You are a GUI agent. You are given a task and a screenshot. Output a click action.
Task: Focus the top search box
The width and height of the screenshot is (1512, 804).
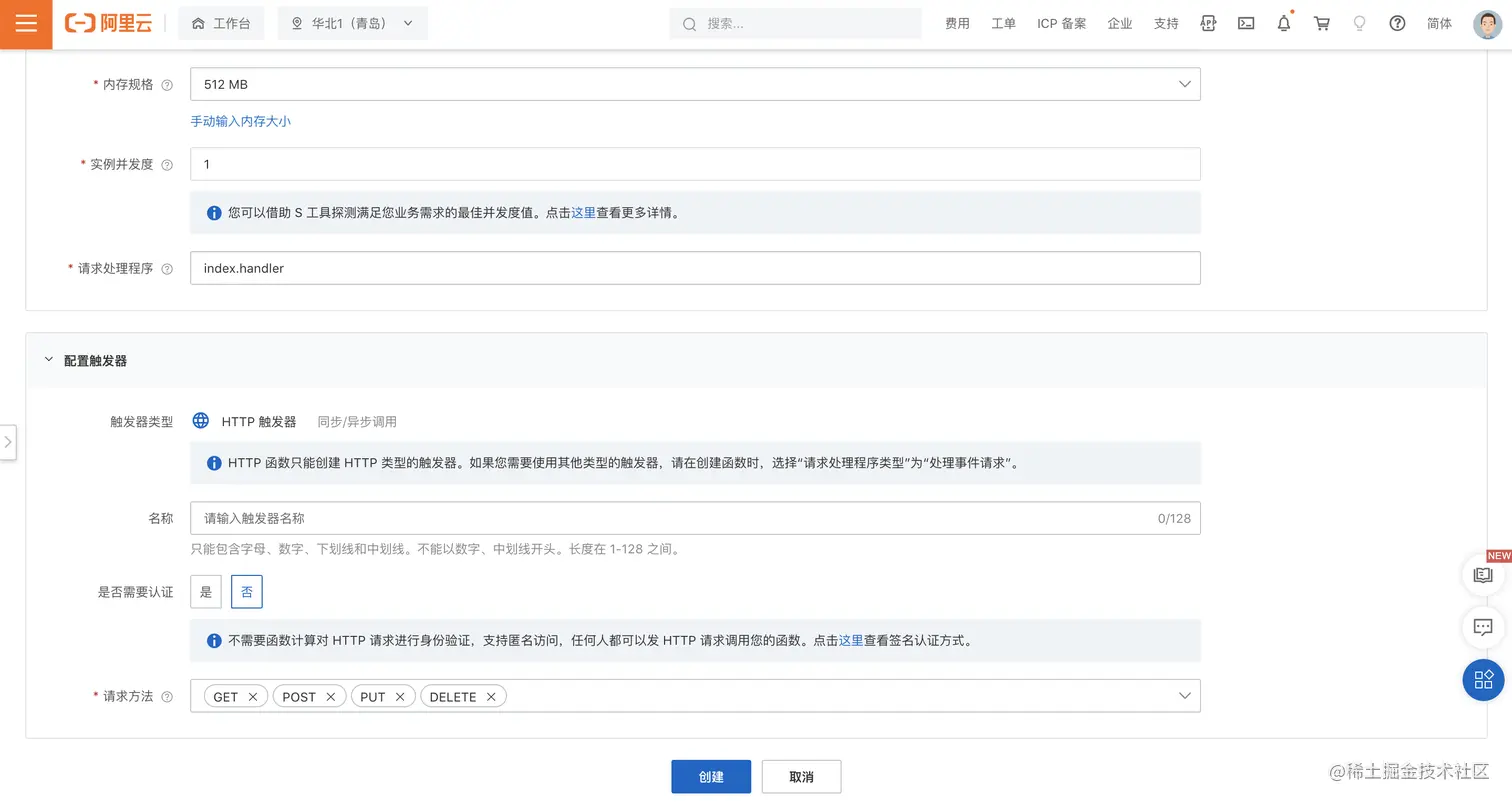[x=795, y=24]
